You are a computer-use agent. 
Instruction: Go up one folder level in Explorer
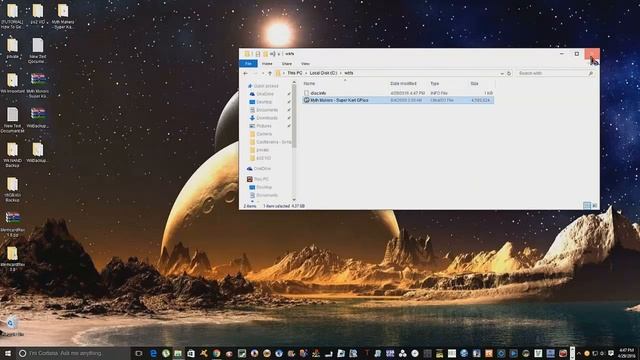point(270,73)
